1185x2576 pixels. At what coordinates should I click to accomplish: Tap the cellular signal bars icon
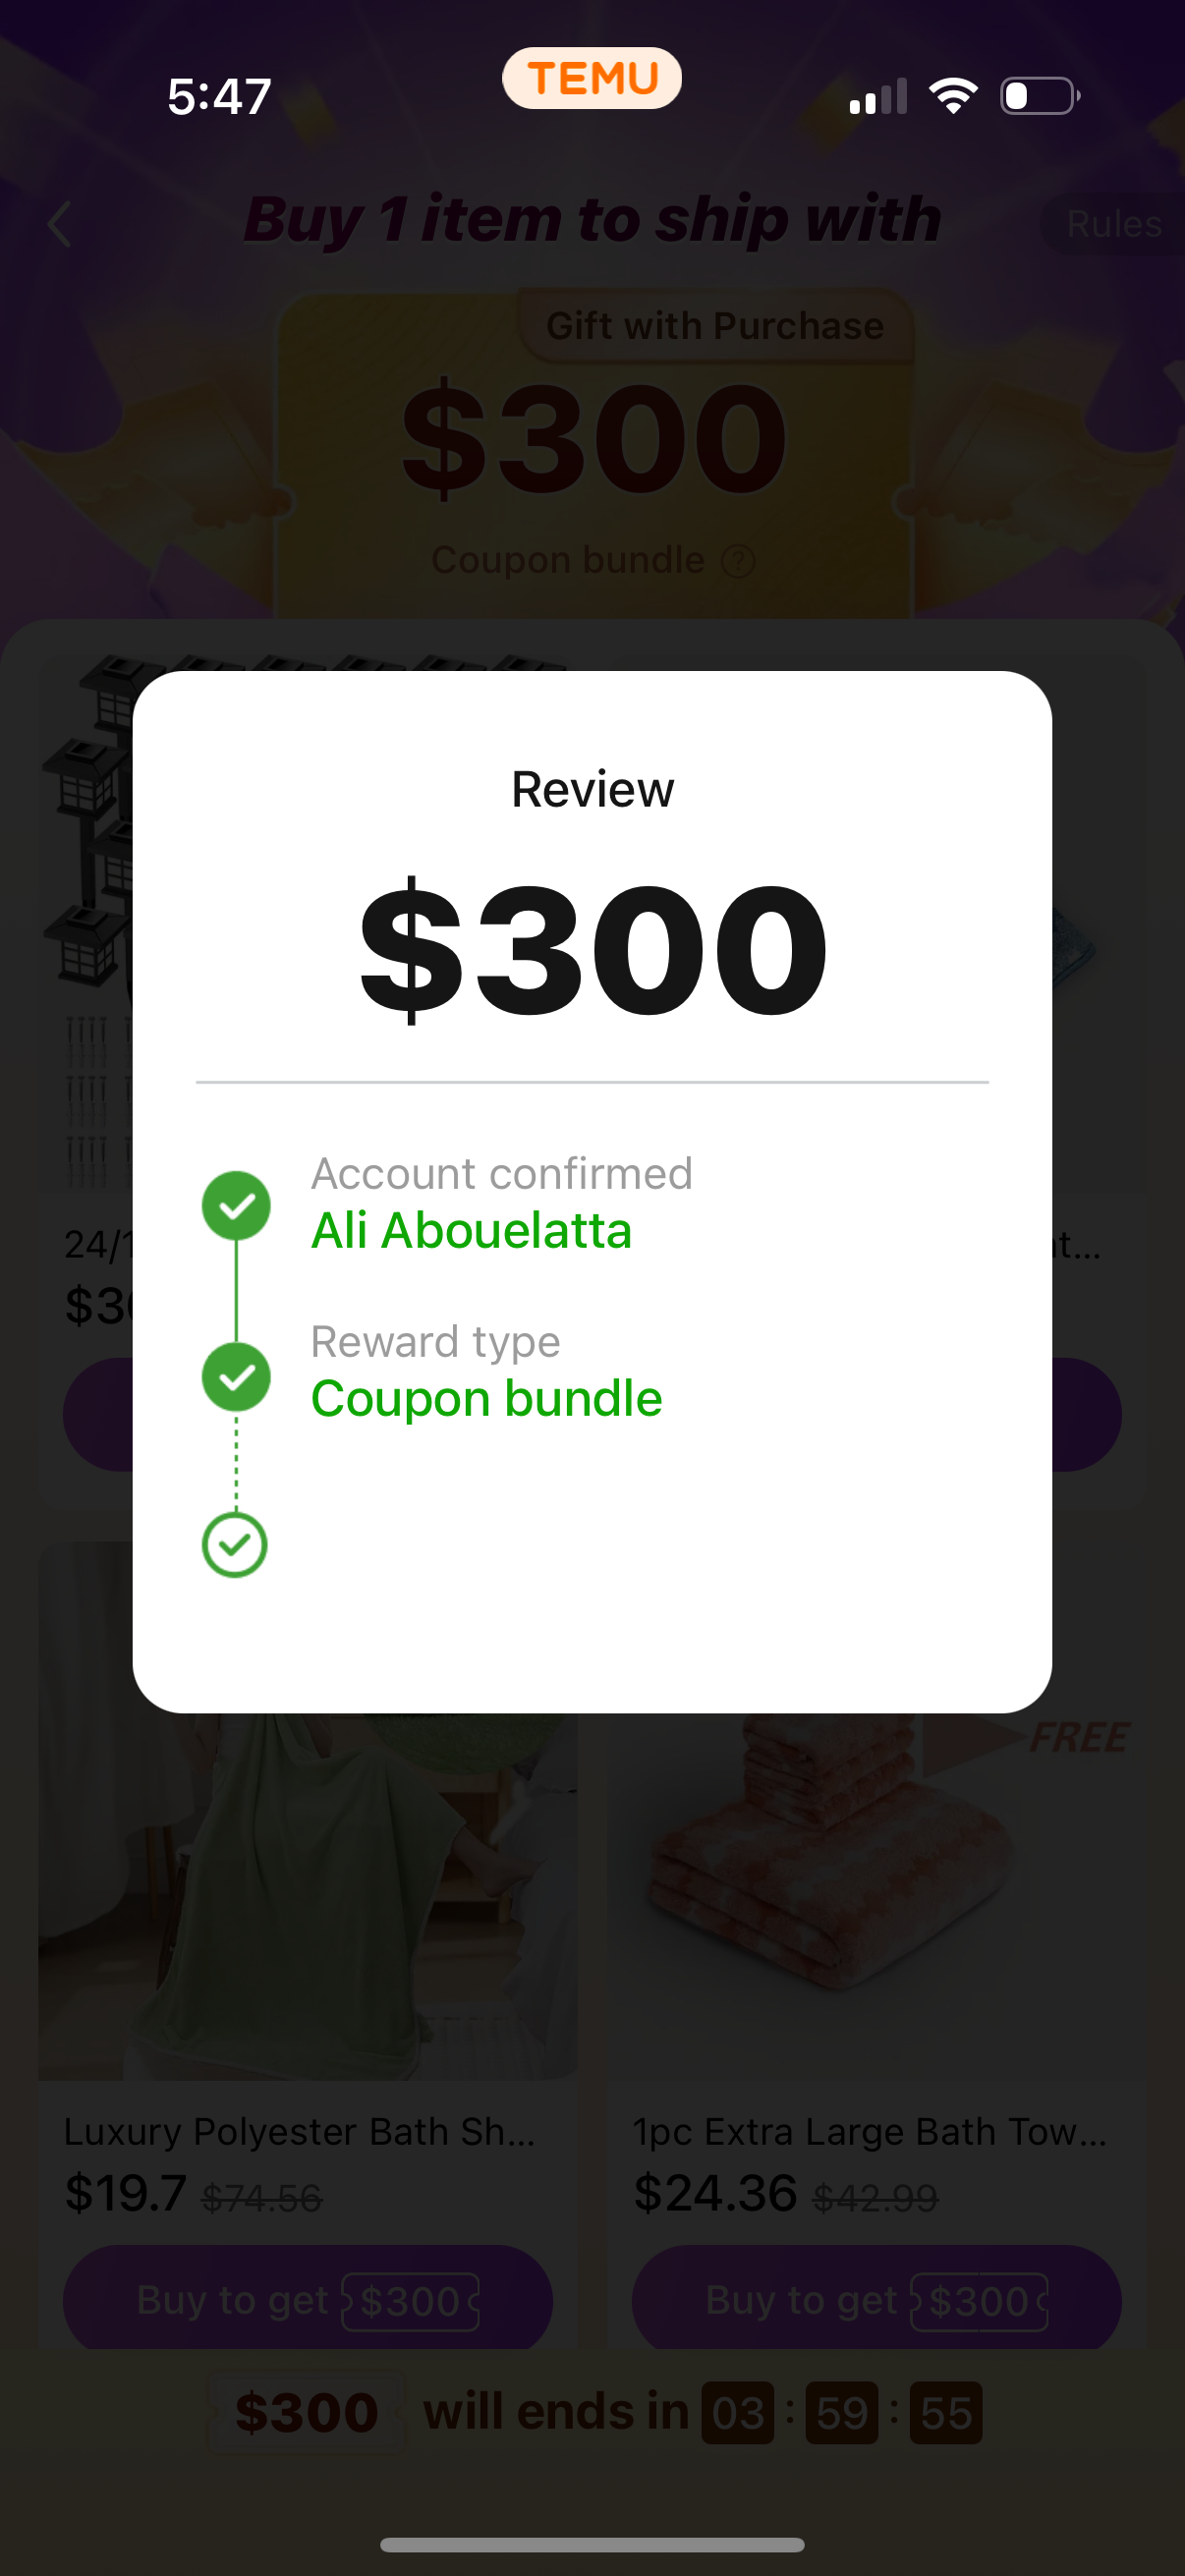click(878, 97)
